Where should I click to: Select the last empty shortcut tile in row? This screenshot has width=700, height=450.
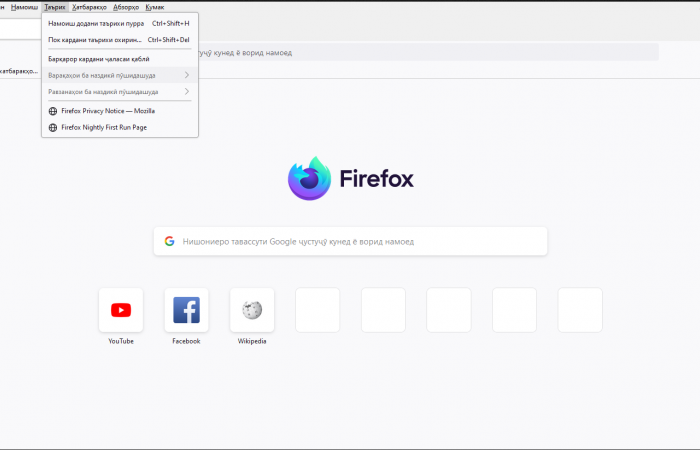point(580,310)
